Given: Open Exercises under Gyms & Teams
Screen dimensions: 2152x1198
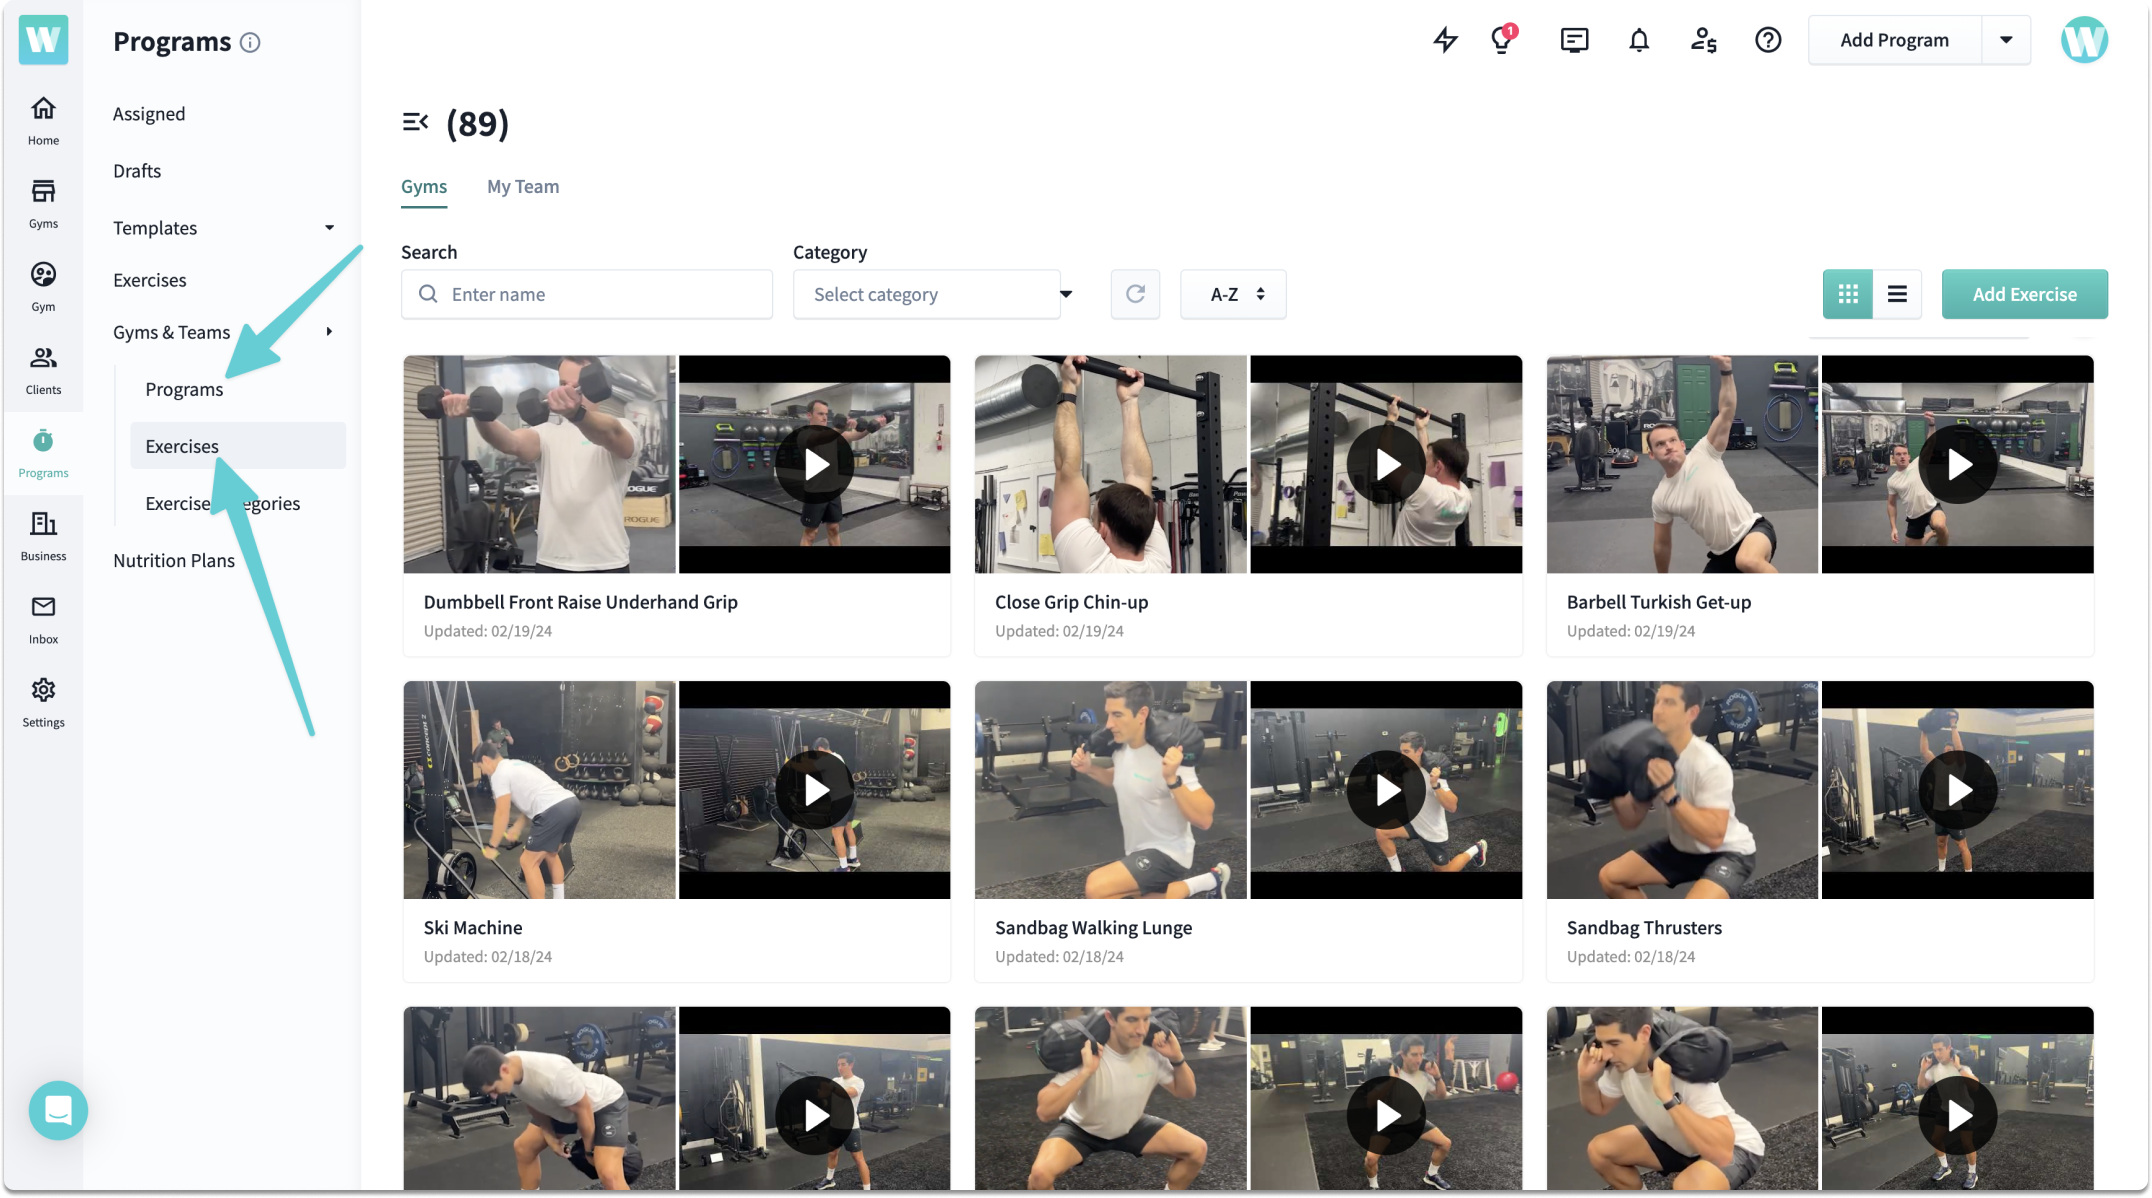Looking at the screenshot, I should pos(238,446).
